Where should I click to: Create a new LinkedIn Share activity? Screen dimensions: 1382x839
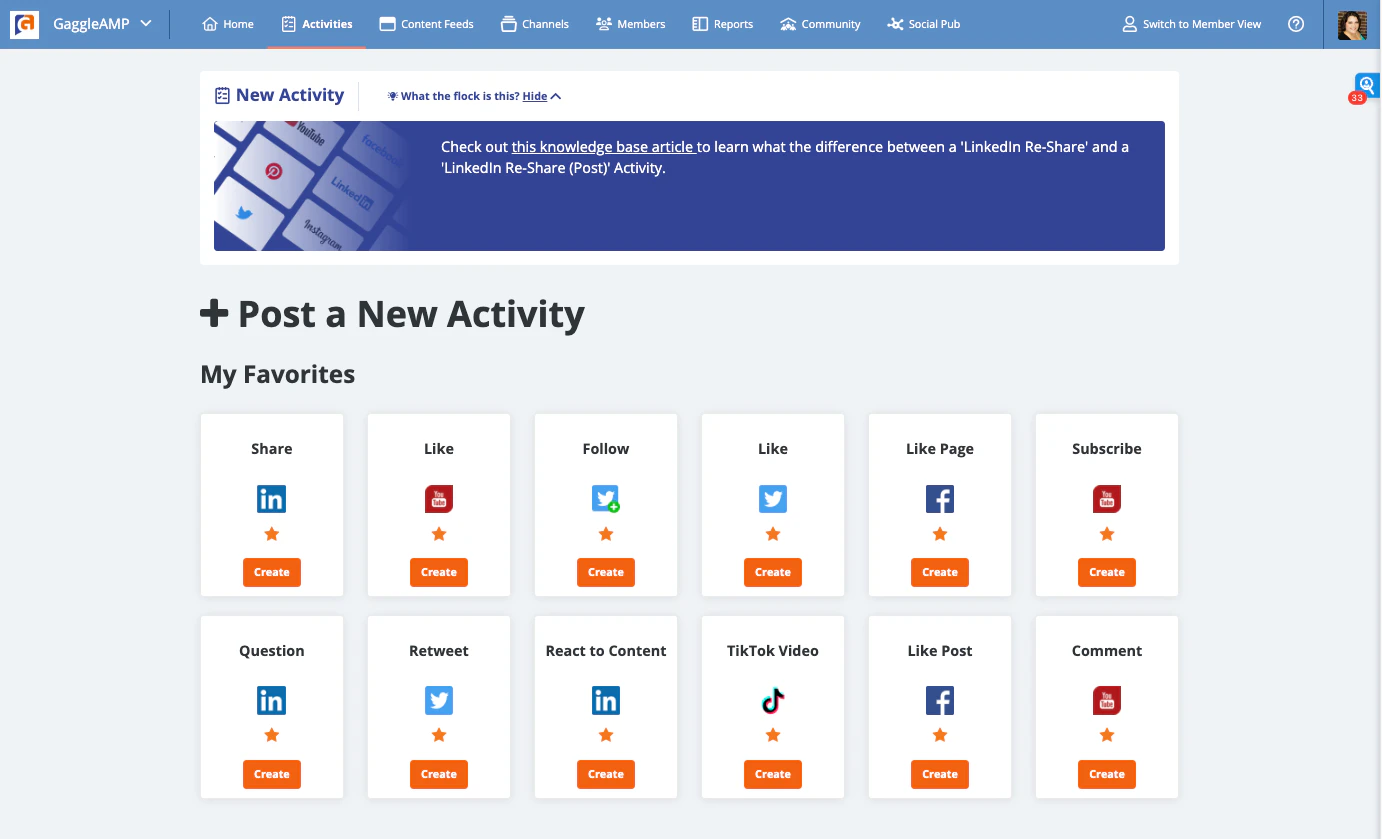(x=271, y=572)
